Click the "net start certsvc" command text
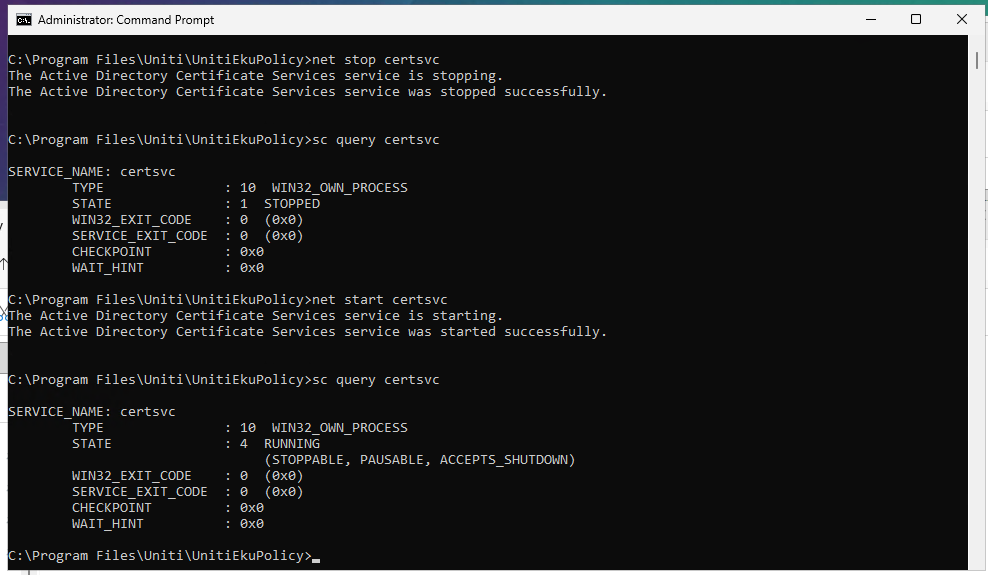Viewport: 988px width, 575px height. click(x=380, y=300)
